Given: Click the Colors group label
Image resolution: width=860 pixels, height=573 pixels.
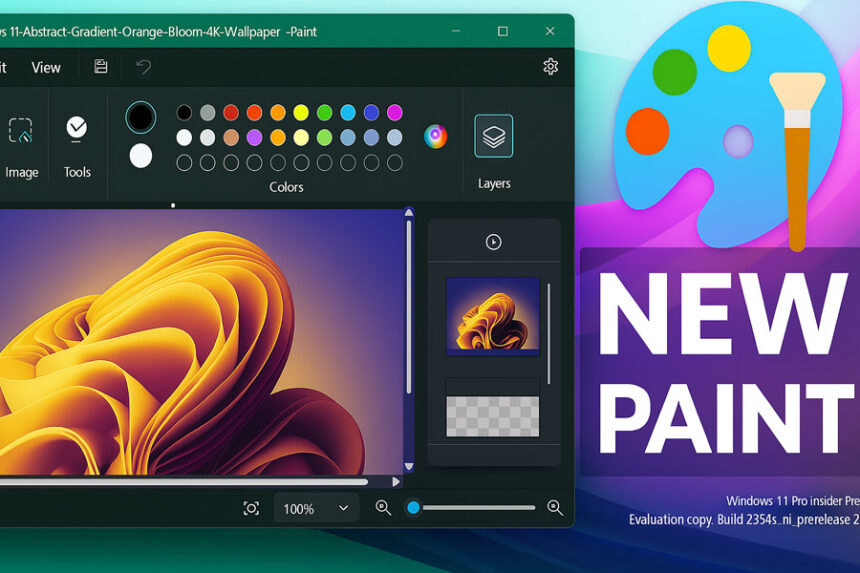Looking at the screenshot, I should [286, 187].
